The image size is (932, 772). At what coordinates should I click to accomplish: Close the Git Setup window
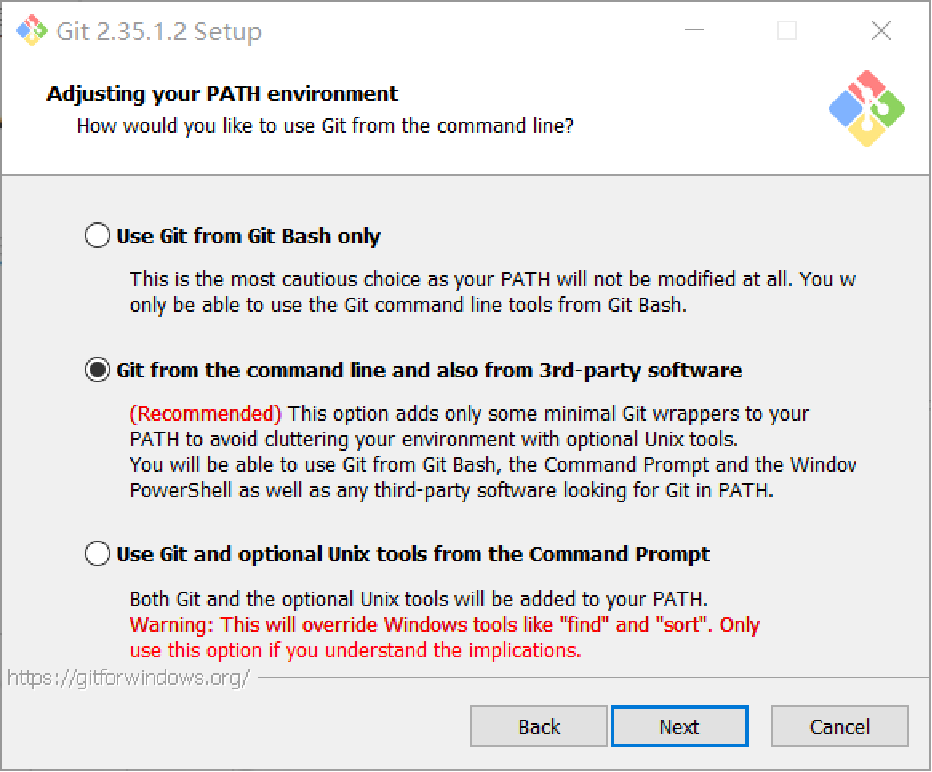coord(881,31)
